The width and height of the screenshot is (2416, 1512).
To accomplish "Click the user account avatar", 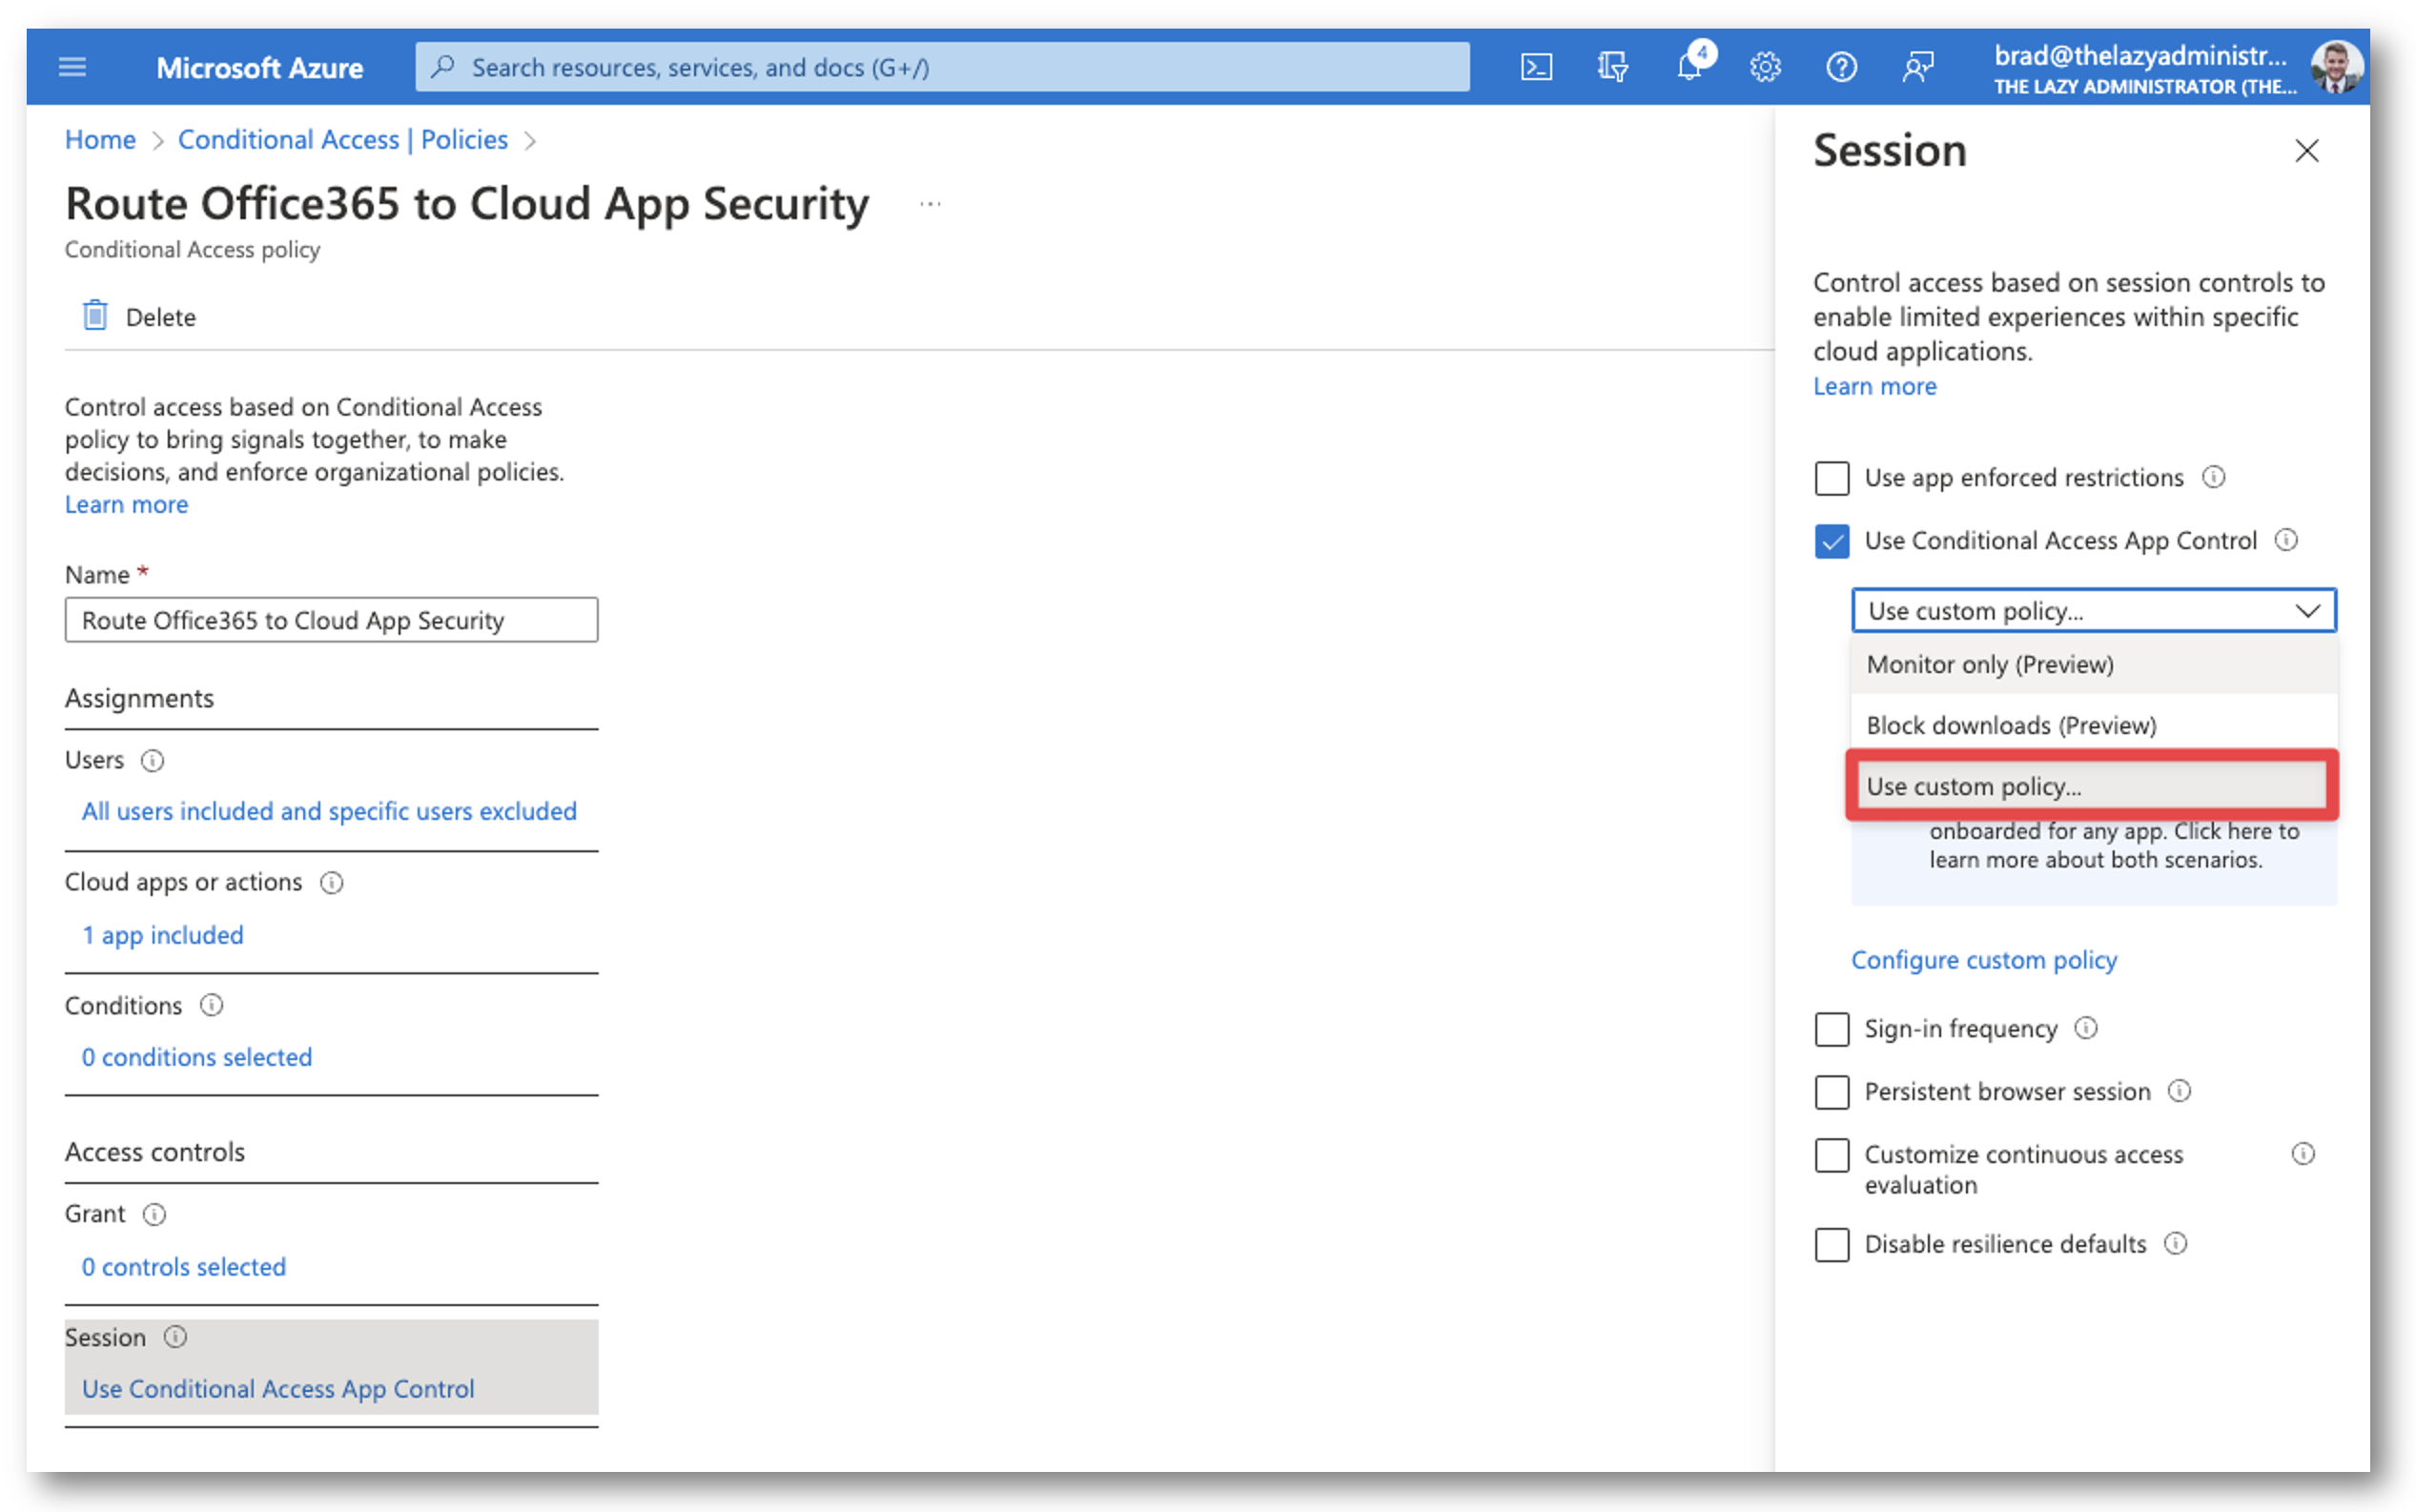I will coord(2337,67).
